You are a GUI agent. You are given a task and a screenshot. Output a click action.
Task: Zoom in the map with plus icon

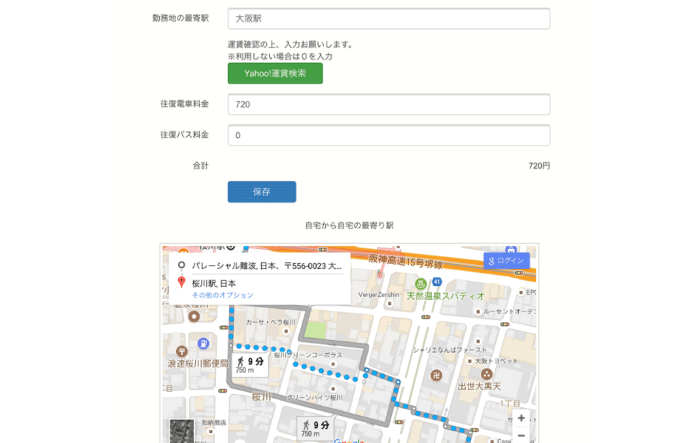pos(521,418)
